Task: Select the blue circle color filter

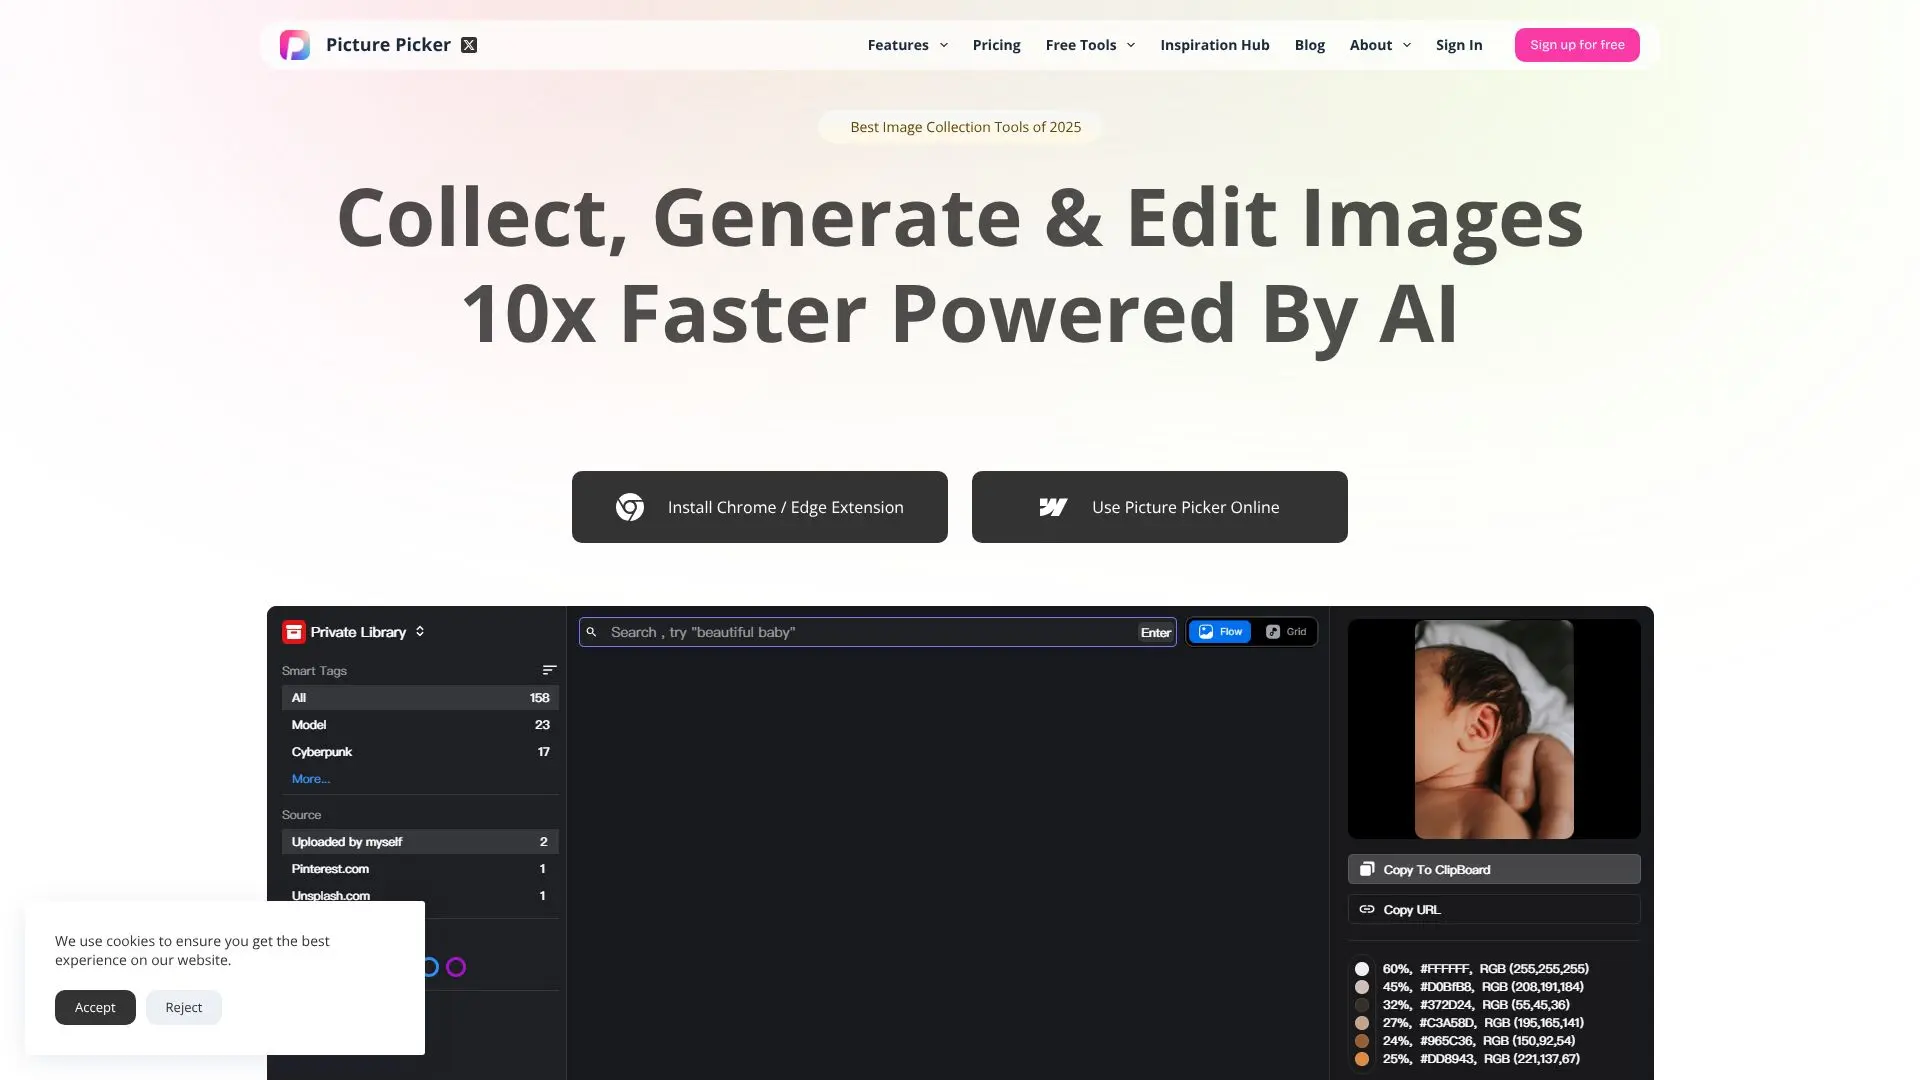Action: pos(430,967)
